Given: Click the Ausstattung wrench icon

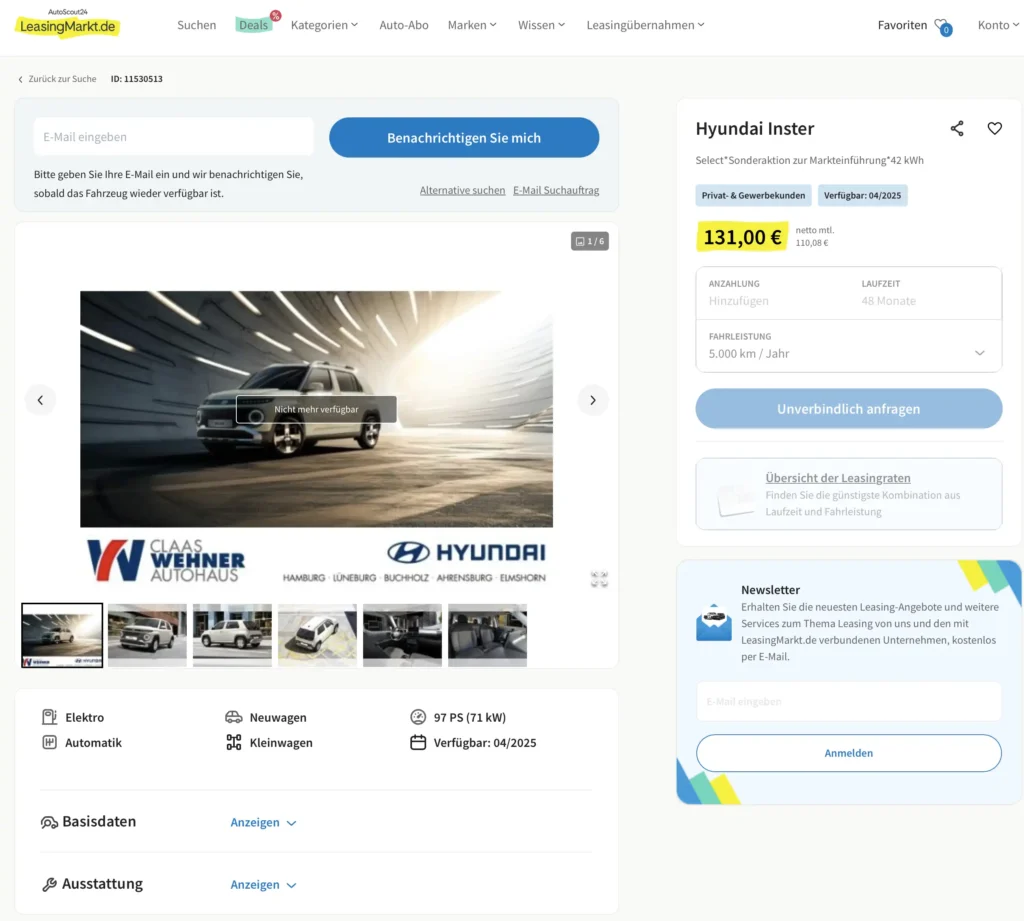Looking at the screenshot, I should [x=49, y=884].
